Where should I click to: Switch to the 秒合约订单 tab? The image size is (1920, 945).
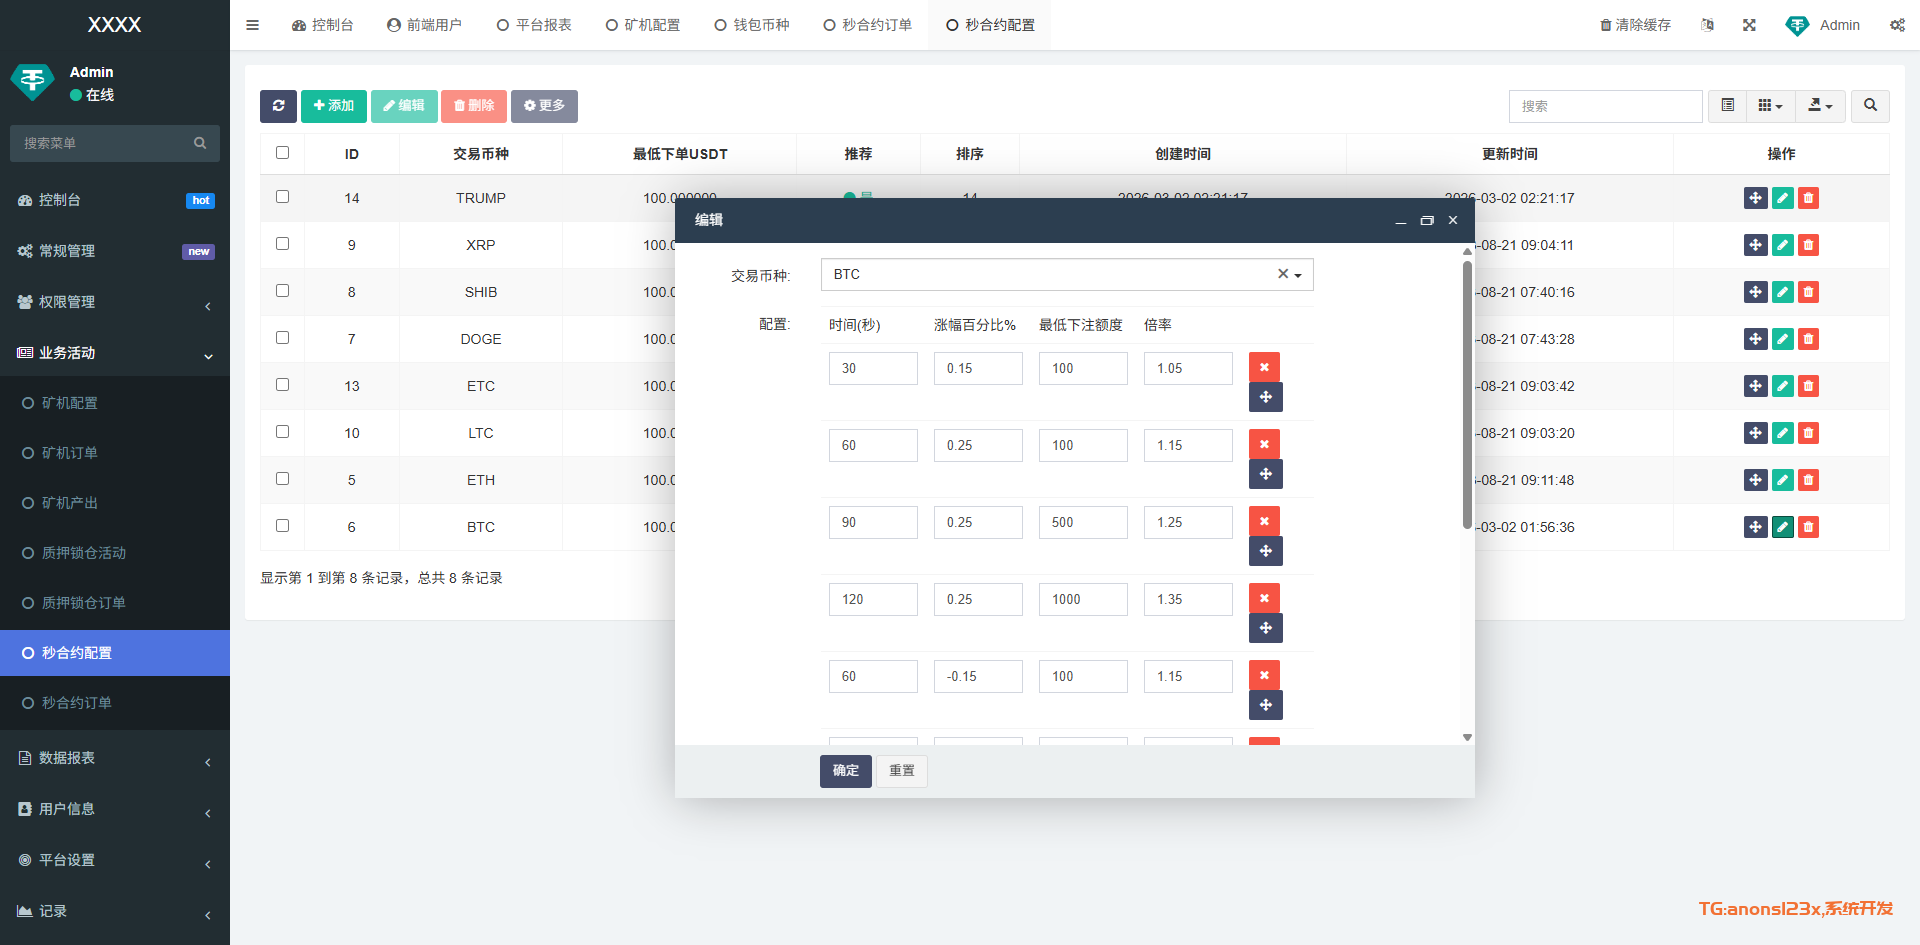867,25
